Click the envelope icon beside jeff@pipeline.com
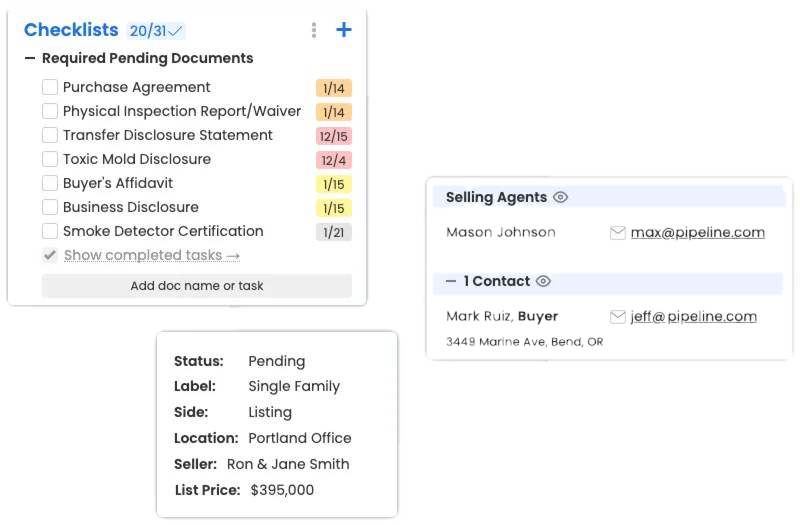This screenshot has width=800, height=525. click(x=618, y=317)
